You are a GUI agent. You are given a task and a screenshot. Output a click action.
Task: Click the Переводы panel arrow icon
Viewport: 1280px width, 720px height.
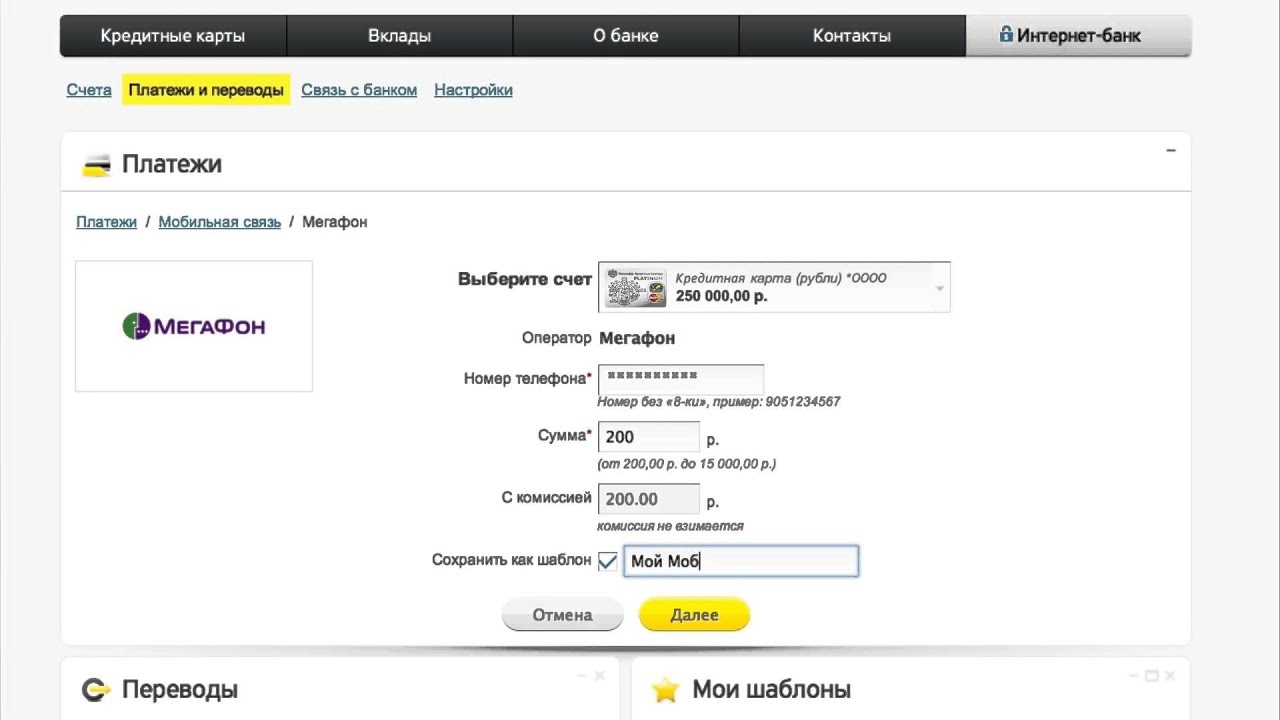[x=96, y=690]
